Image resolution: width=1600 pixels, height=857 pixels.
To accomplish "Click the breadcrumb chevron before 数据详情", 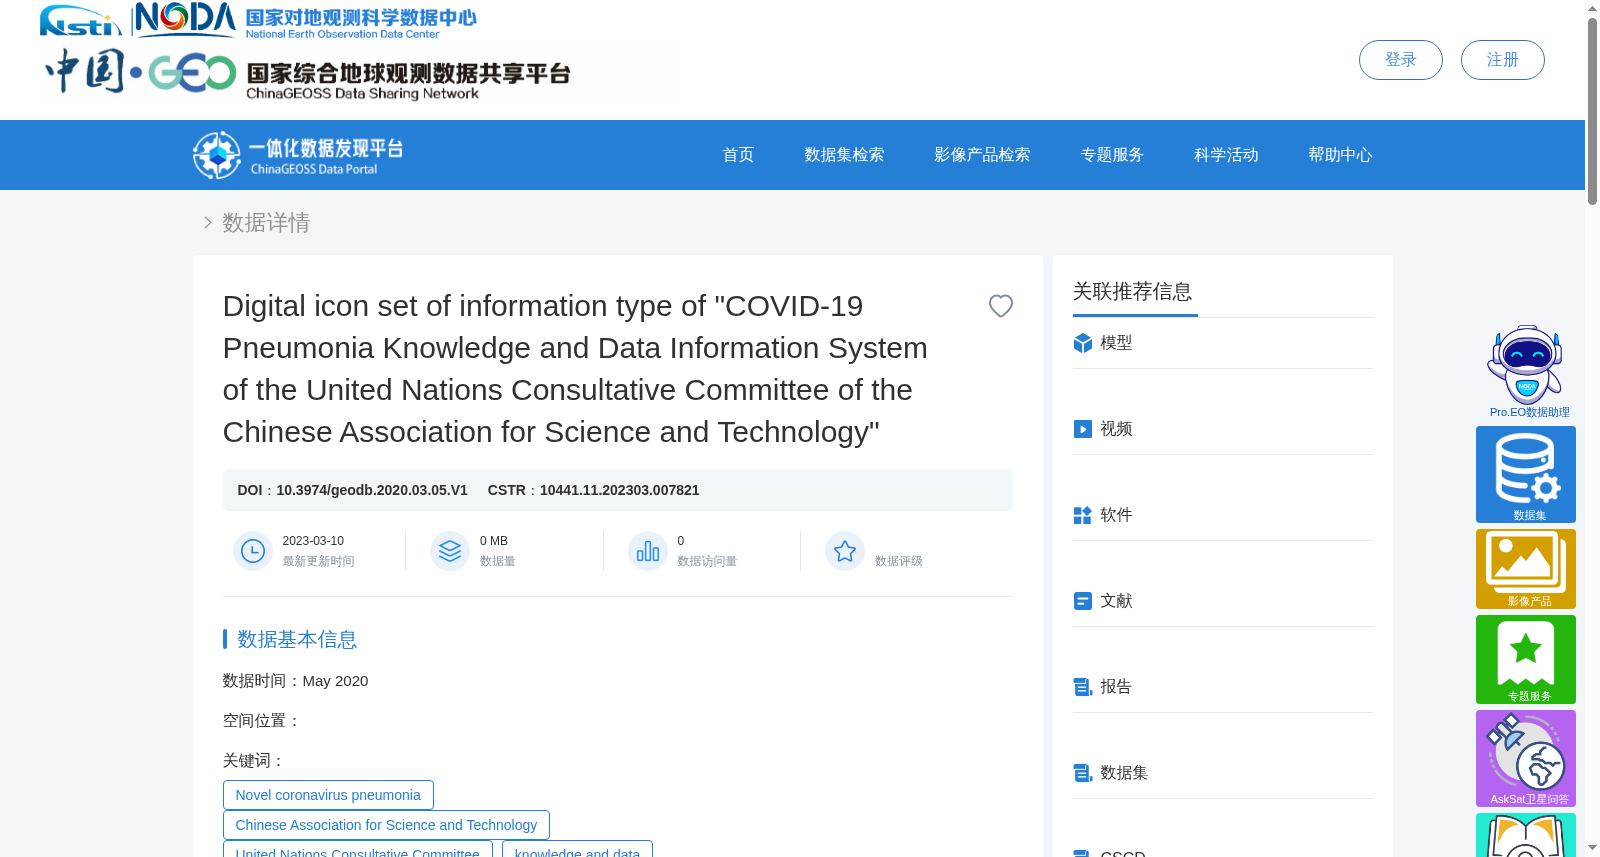I will point(207,222).
